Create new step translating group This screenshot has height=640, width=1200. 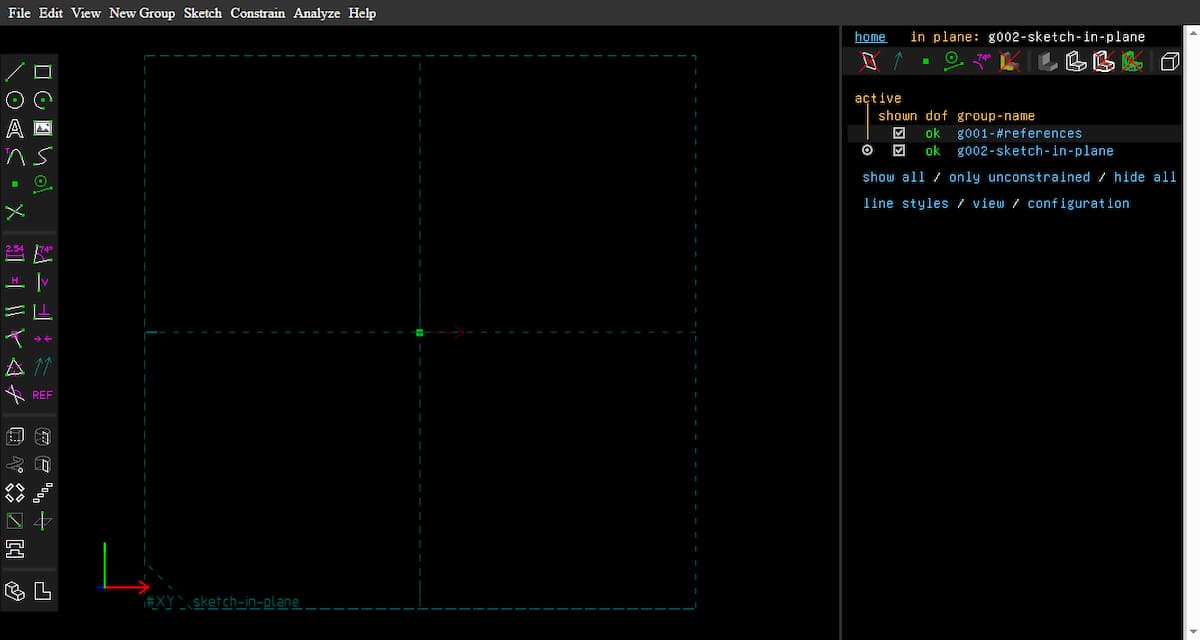pyautogui.click(x=43, y=492)
